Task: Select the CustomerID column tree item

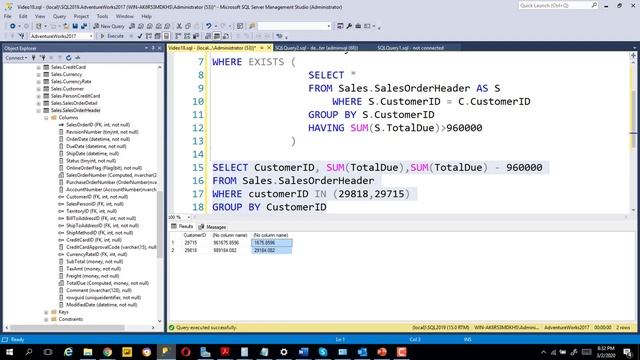Action: tap(97, 197)
